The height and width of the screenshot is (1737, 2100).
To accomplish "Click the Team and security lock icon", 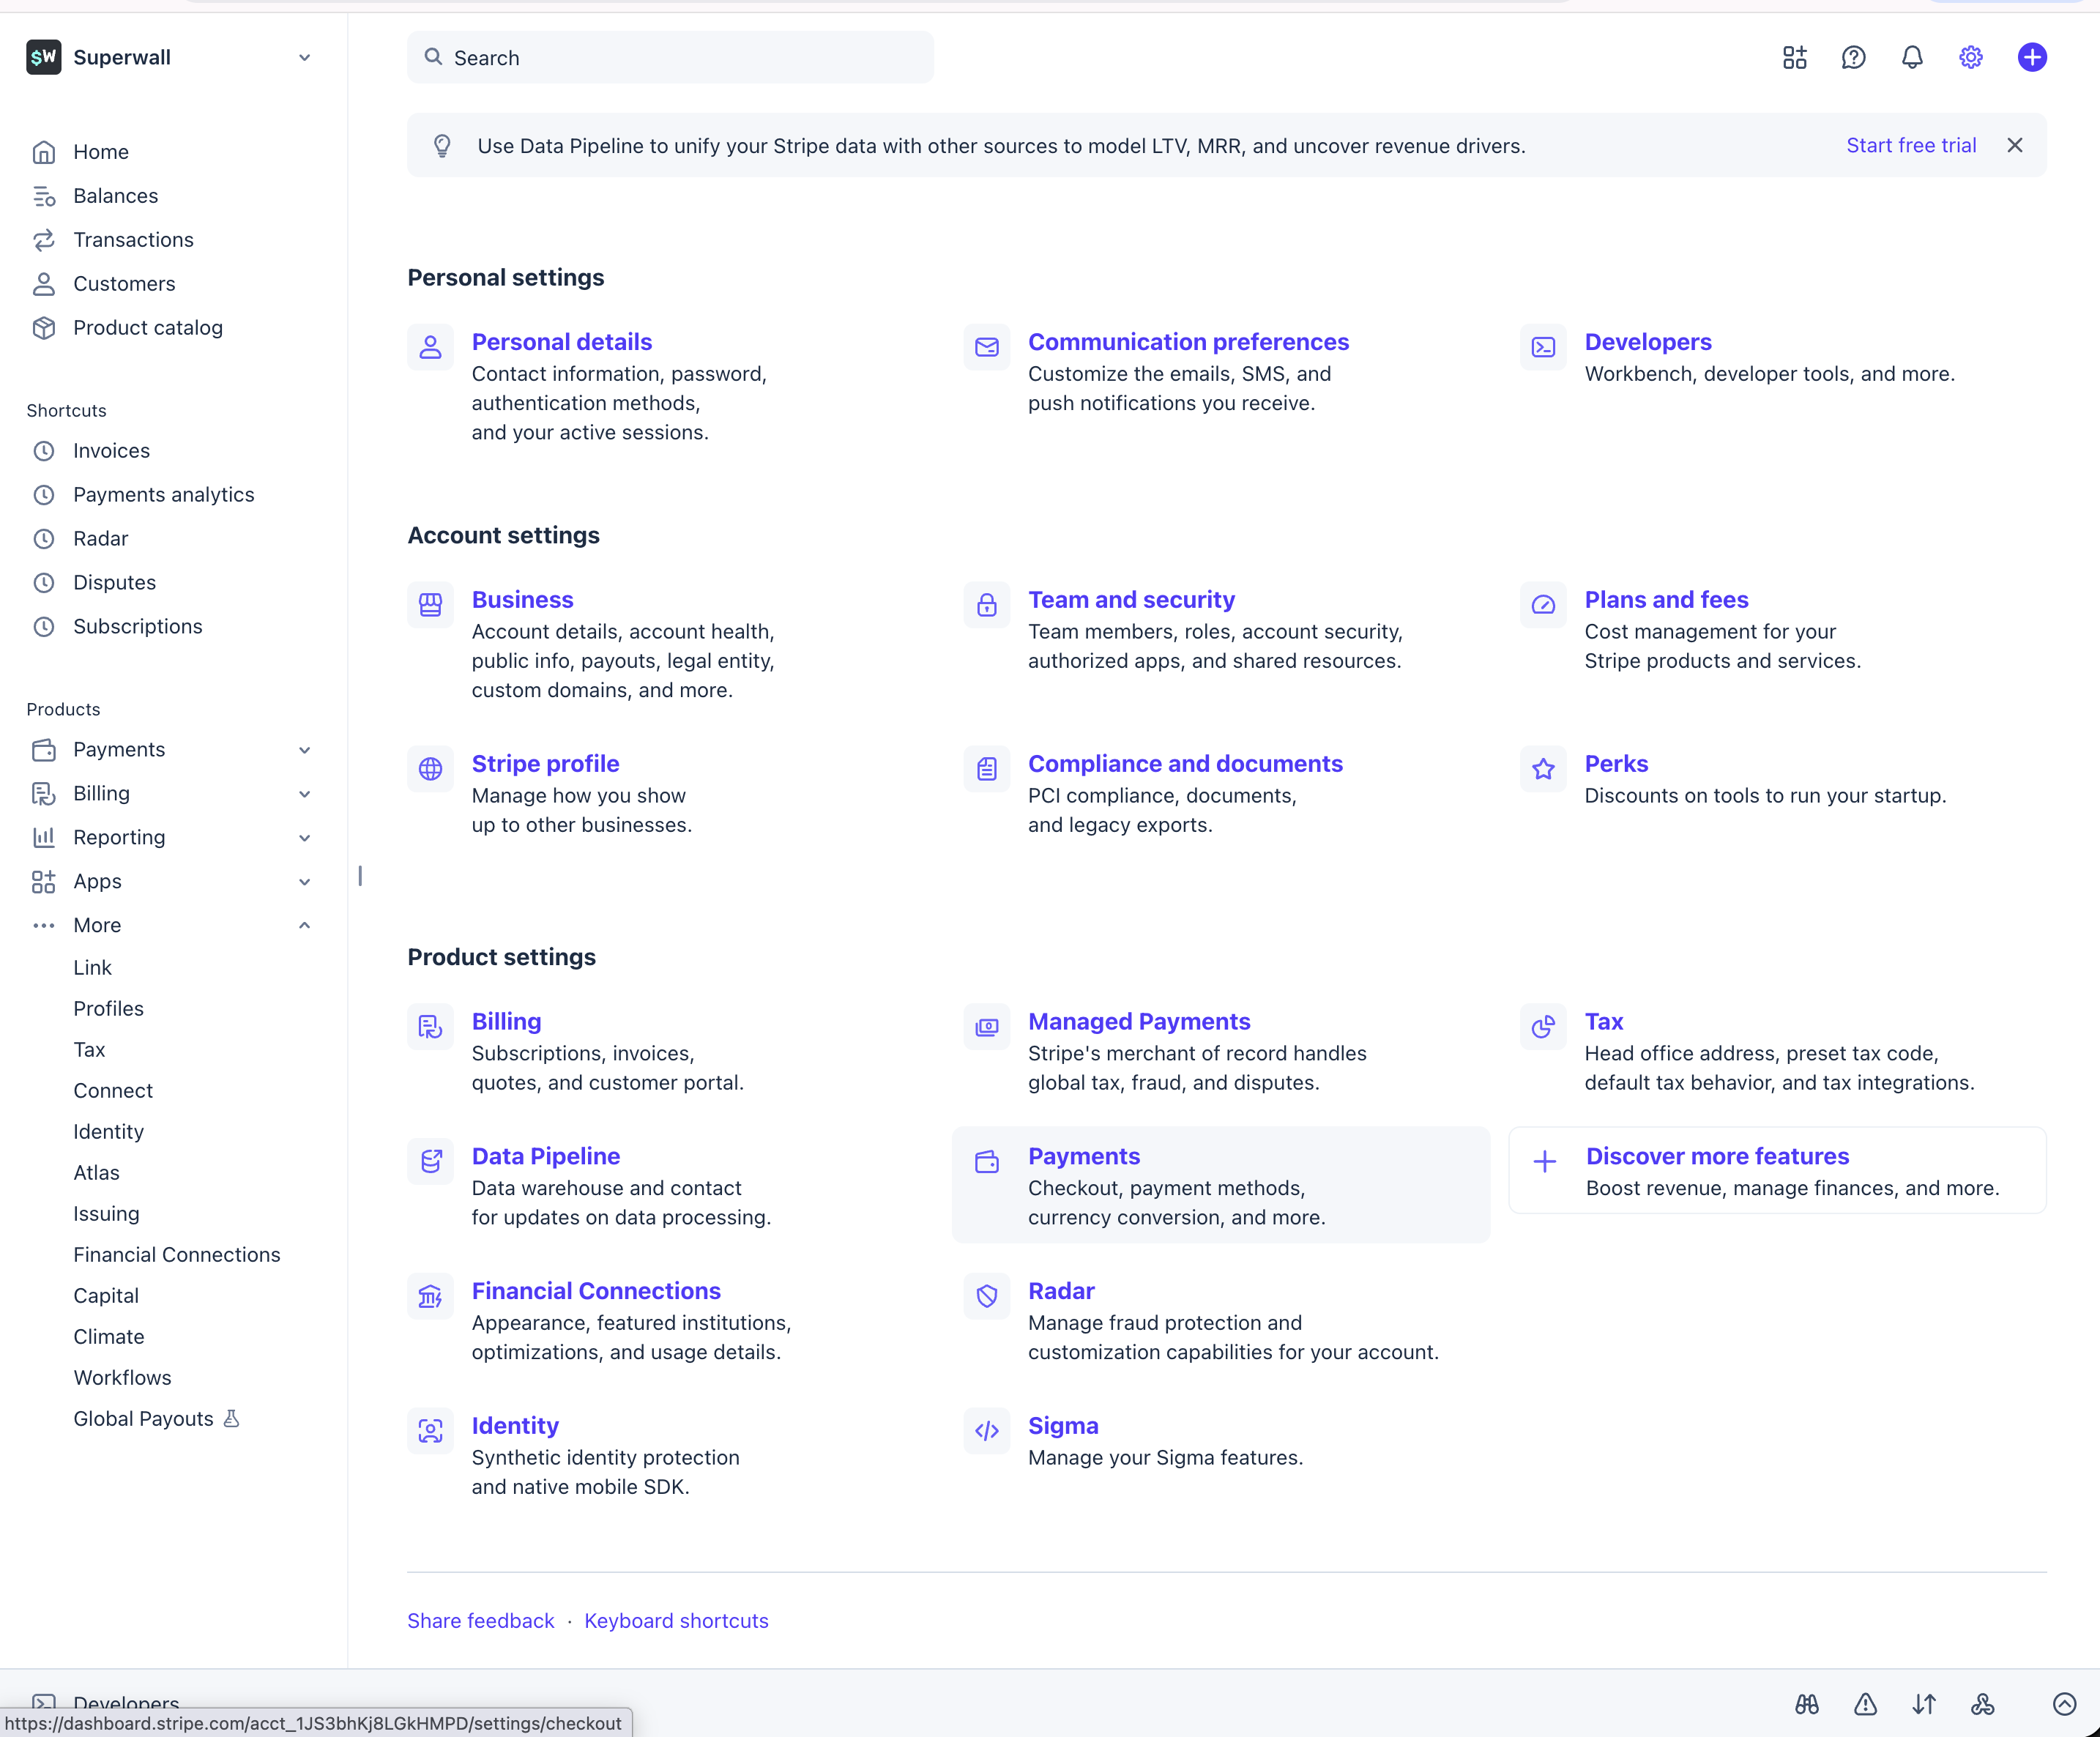I will tap(987, 605).
